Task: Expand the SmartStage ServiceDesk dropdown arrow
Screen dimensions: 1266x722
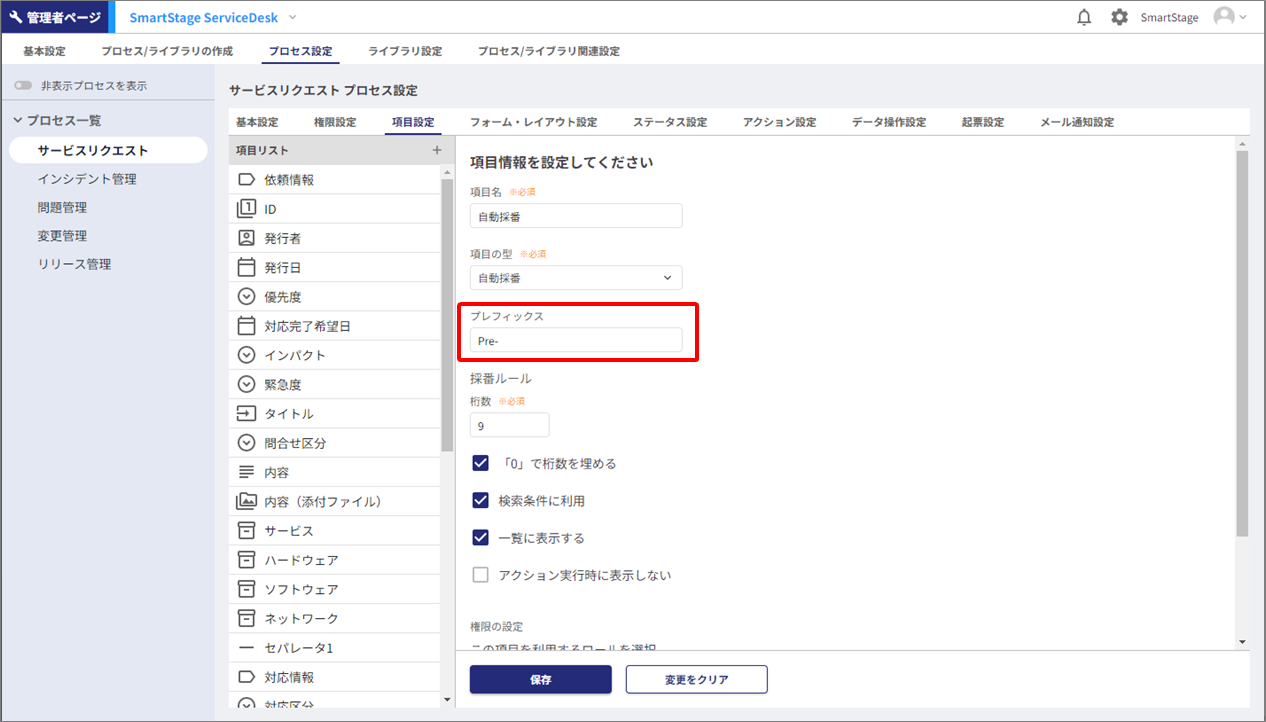Action: 293,17
